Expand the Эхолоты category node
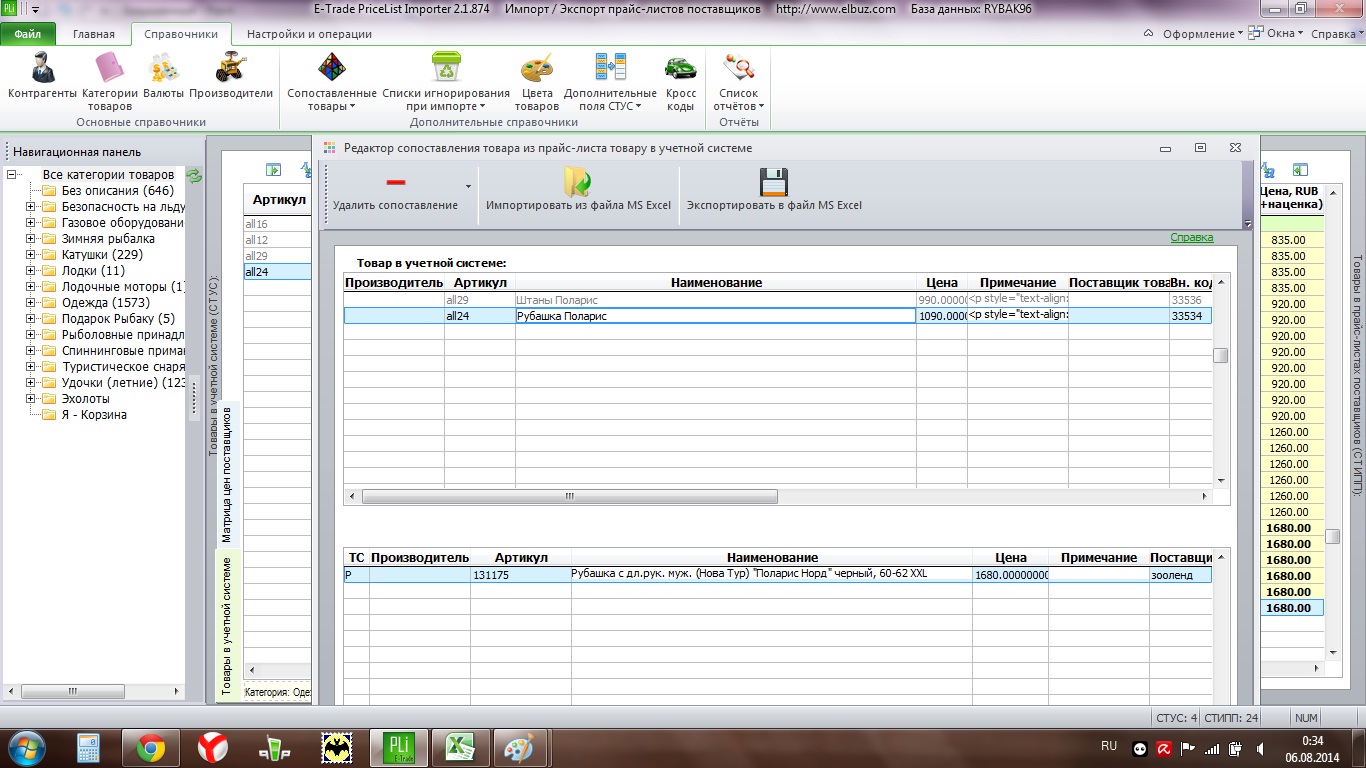 [x=30, y=398]
